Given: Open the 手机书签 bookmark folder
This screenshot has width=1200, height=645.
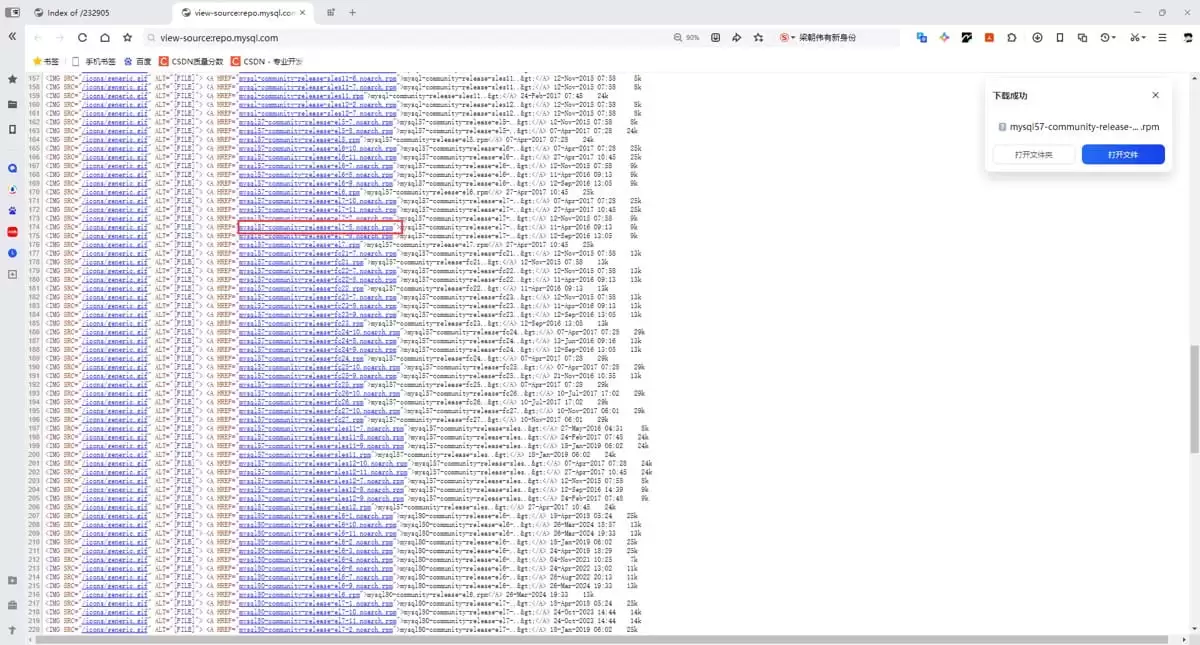Looking at the screenshot, I should pos(94,61).
